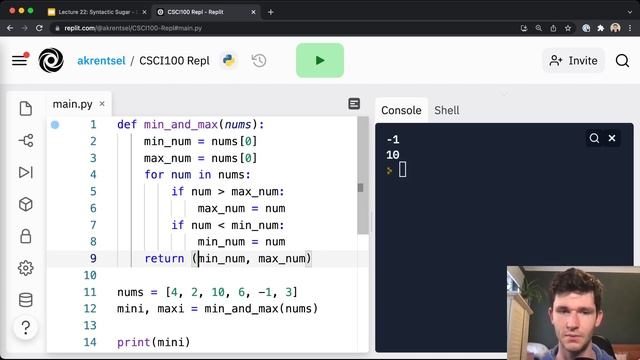Bookmark this page with star icon
The height and width of the screenshot is (360, 640).
(x=568, y=28)
